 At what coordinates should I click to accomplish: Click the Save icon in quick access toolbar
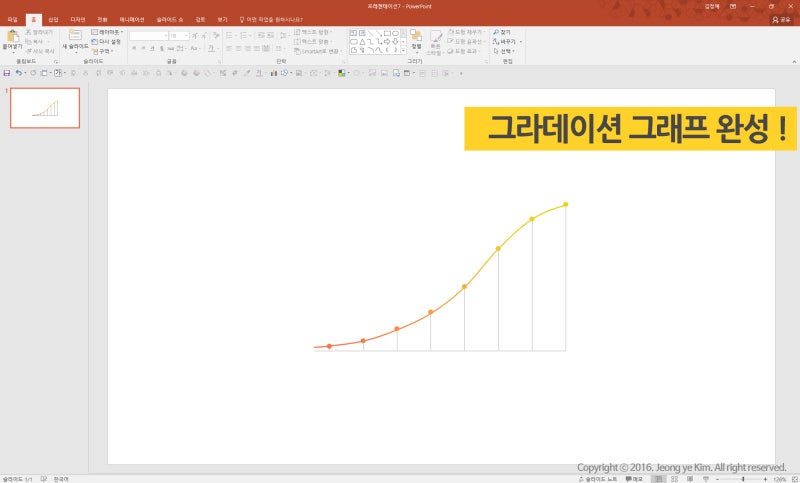click(7, 73)
